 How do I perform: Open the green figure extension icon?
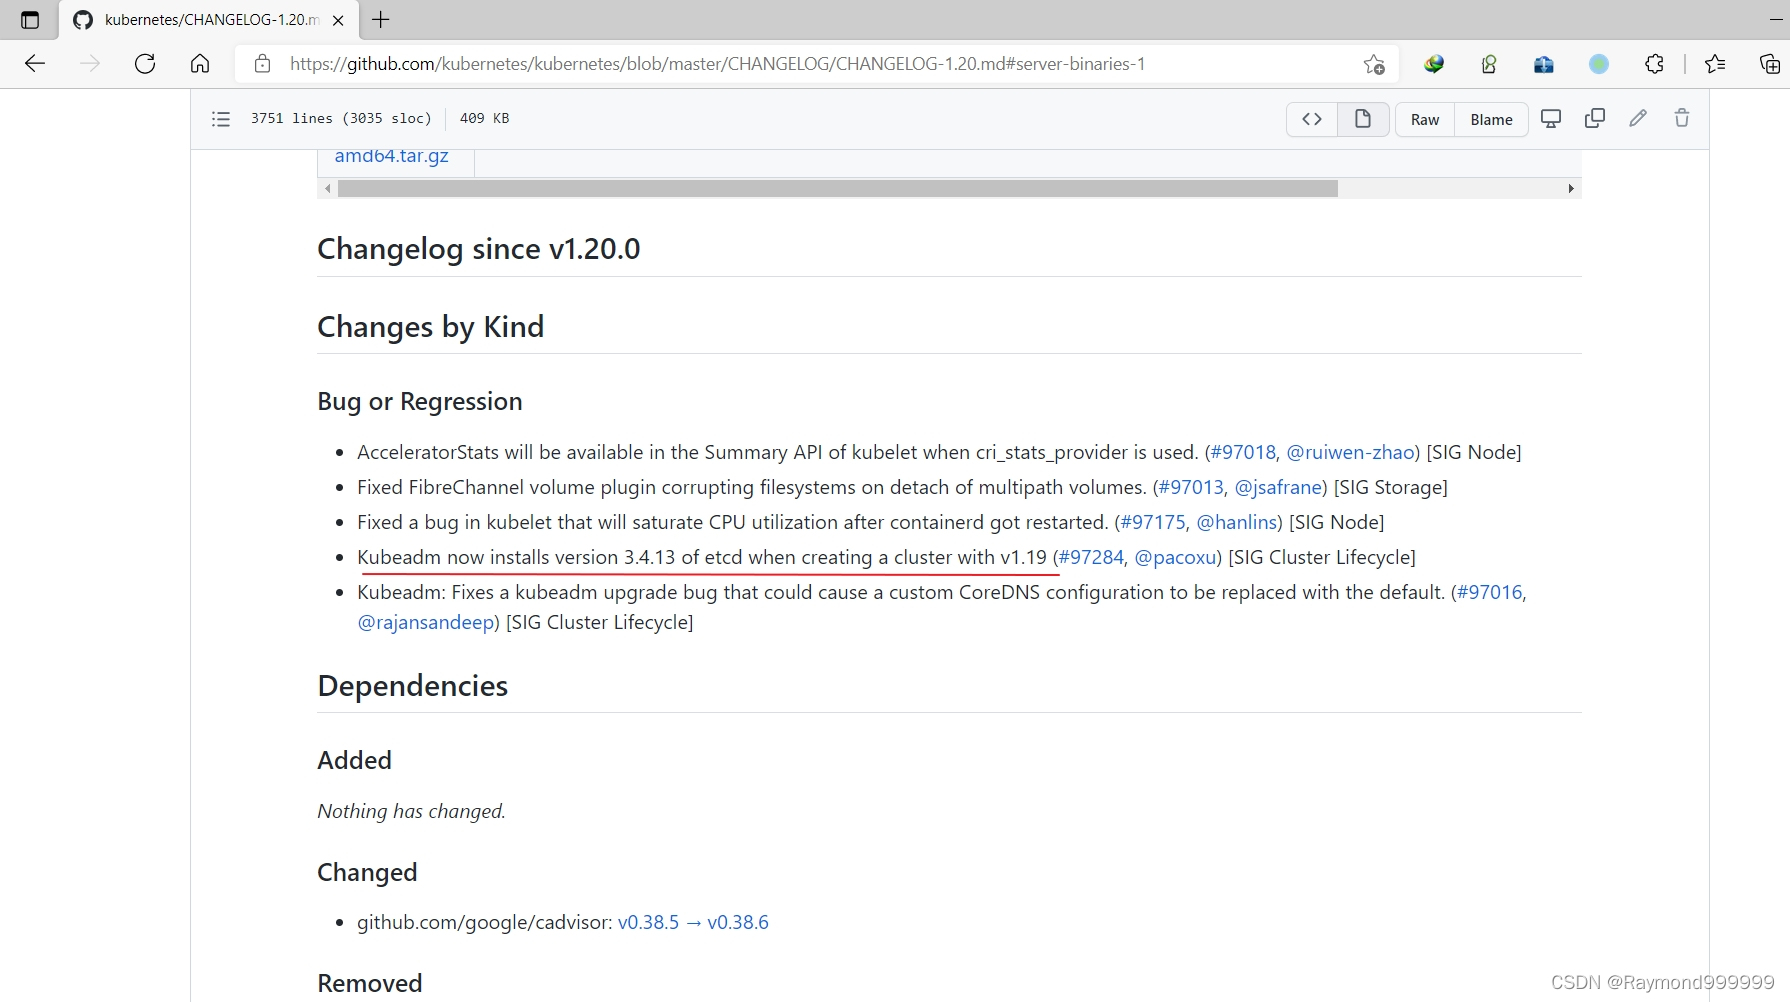(1489, 64)
